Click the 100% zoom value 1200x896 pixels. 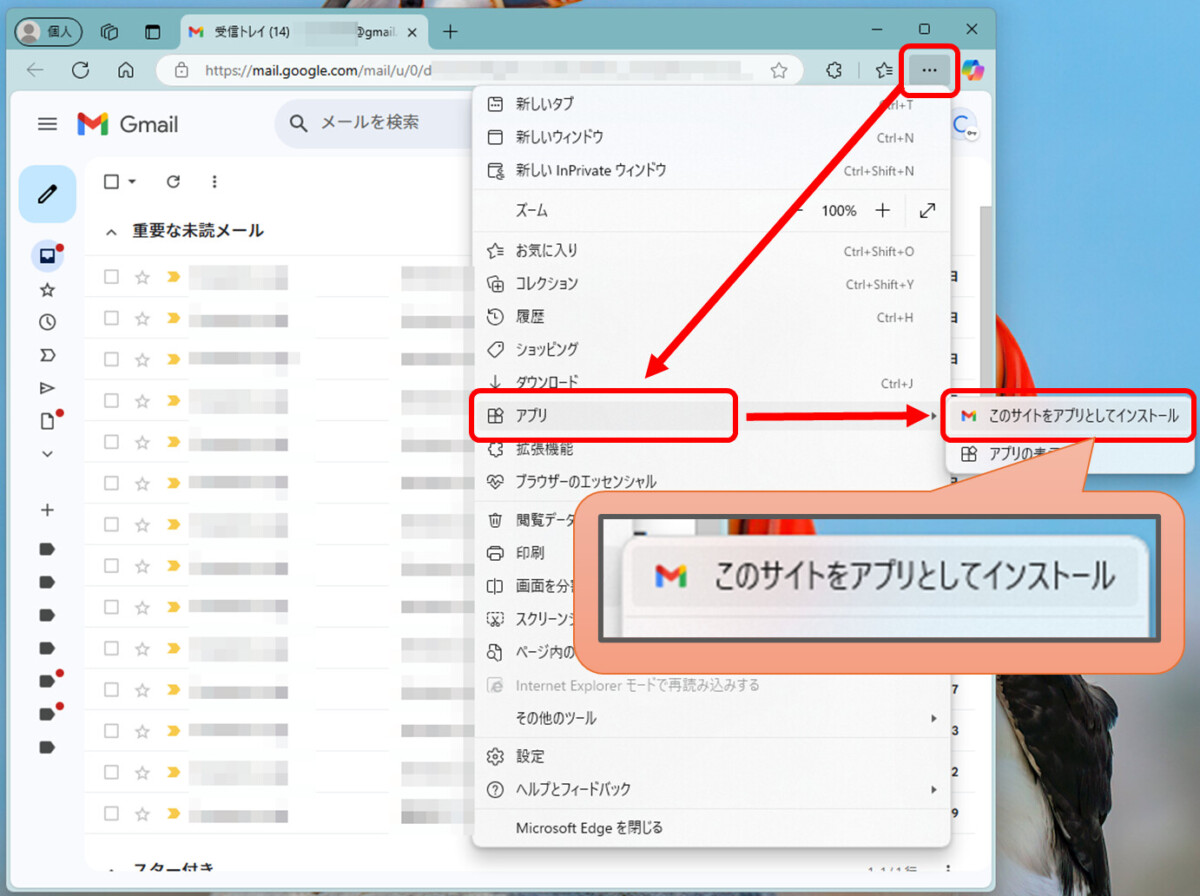[x=839, y=211]
